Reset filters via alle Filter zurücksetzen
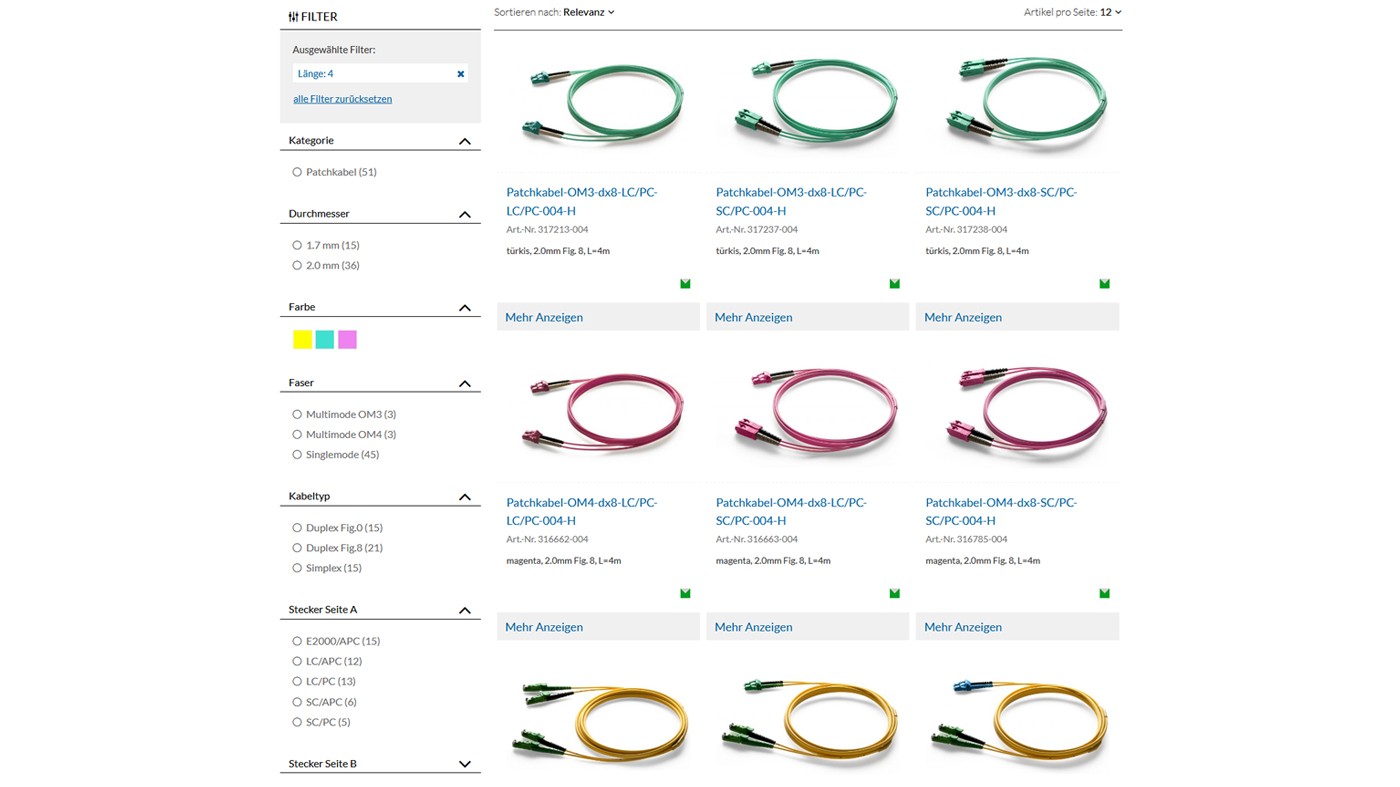The width and height of the screenshot is (1400, 787). click(342, 99)
